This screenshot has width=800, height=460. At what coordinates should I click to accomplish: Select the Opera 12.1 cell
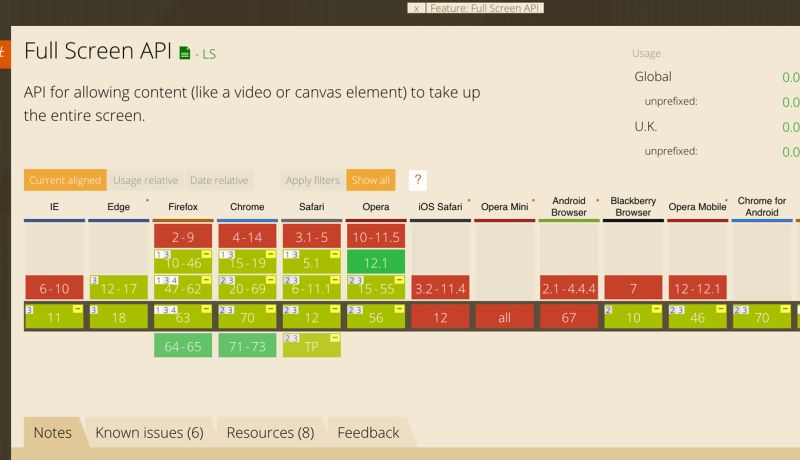pos(376,262)
